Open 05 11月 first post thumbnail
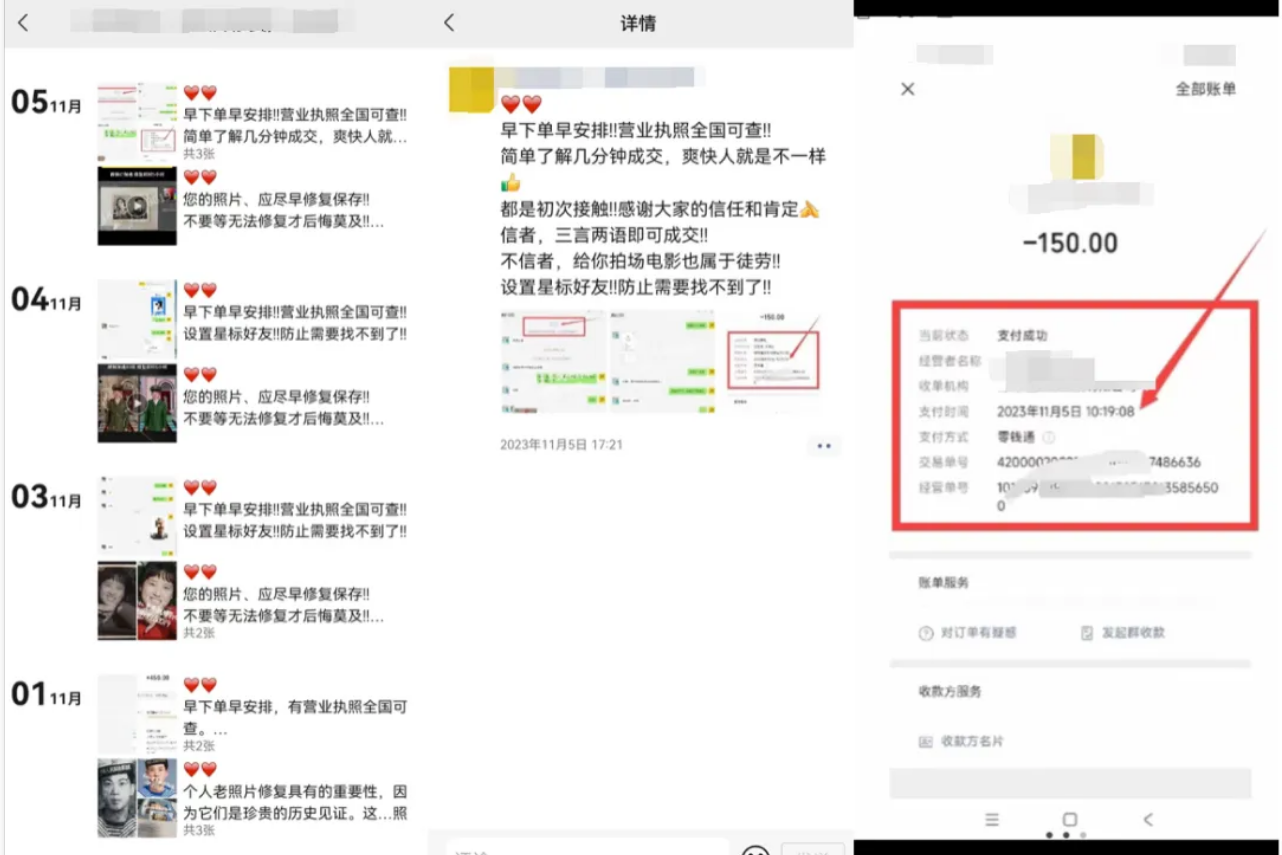1282x855 pixels. click(x=137, y=122)
